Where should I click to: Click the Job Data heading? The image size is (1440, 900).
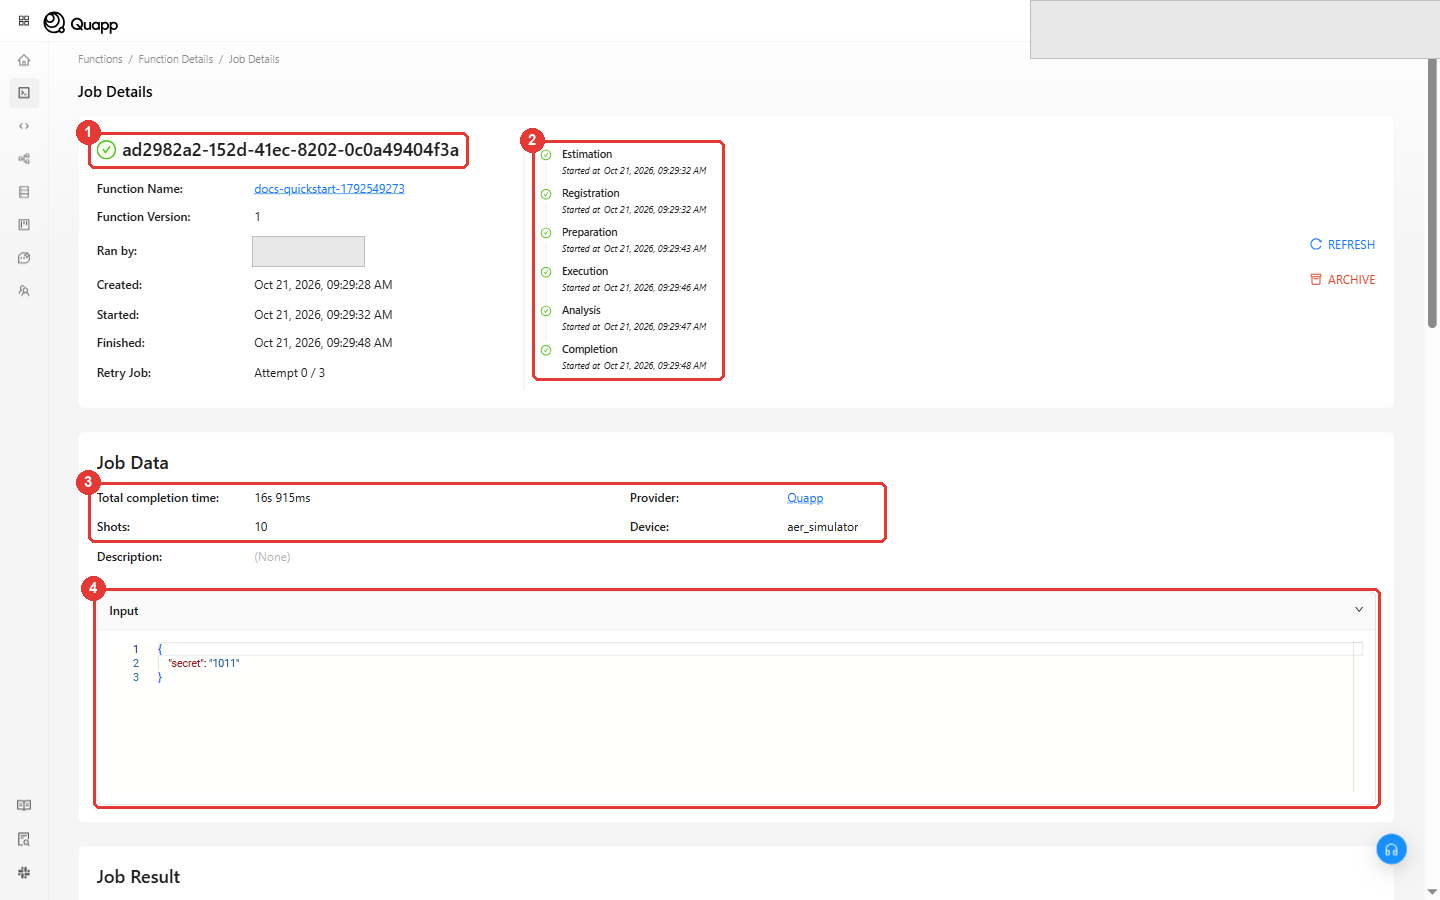[x=132, y=463]
